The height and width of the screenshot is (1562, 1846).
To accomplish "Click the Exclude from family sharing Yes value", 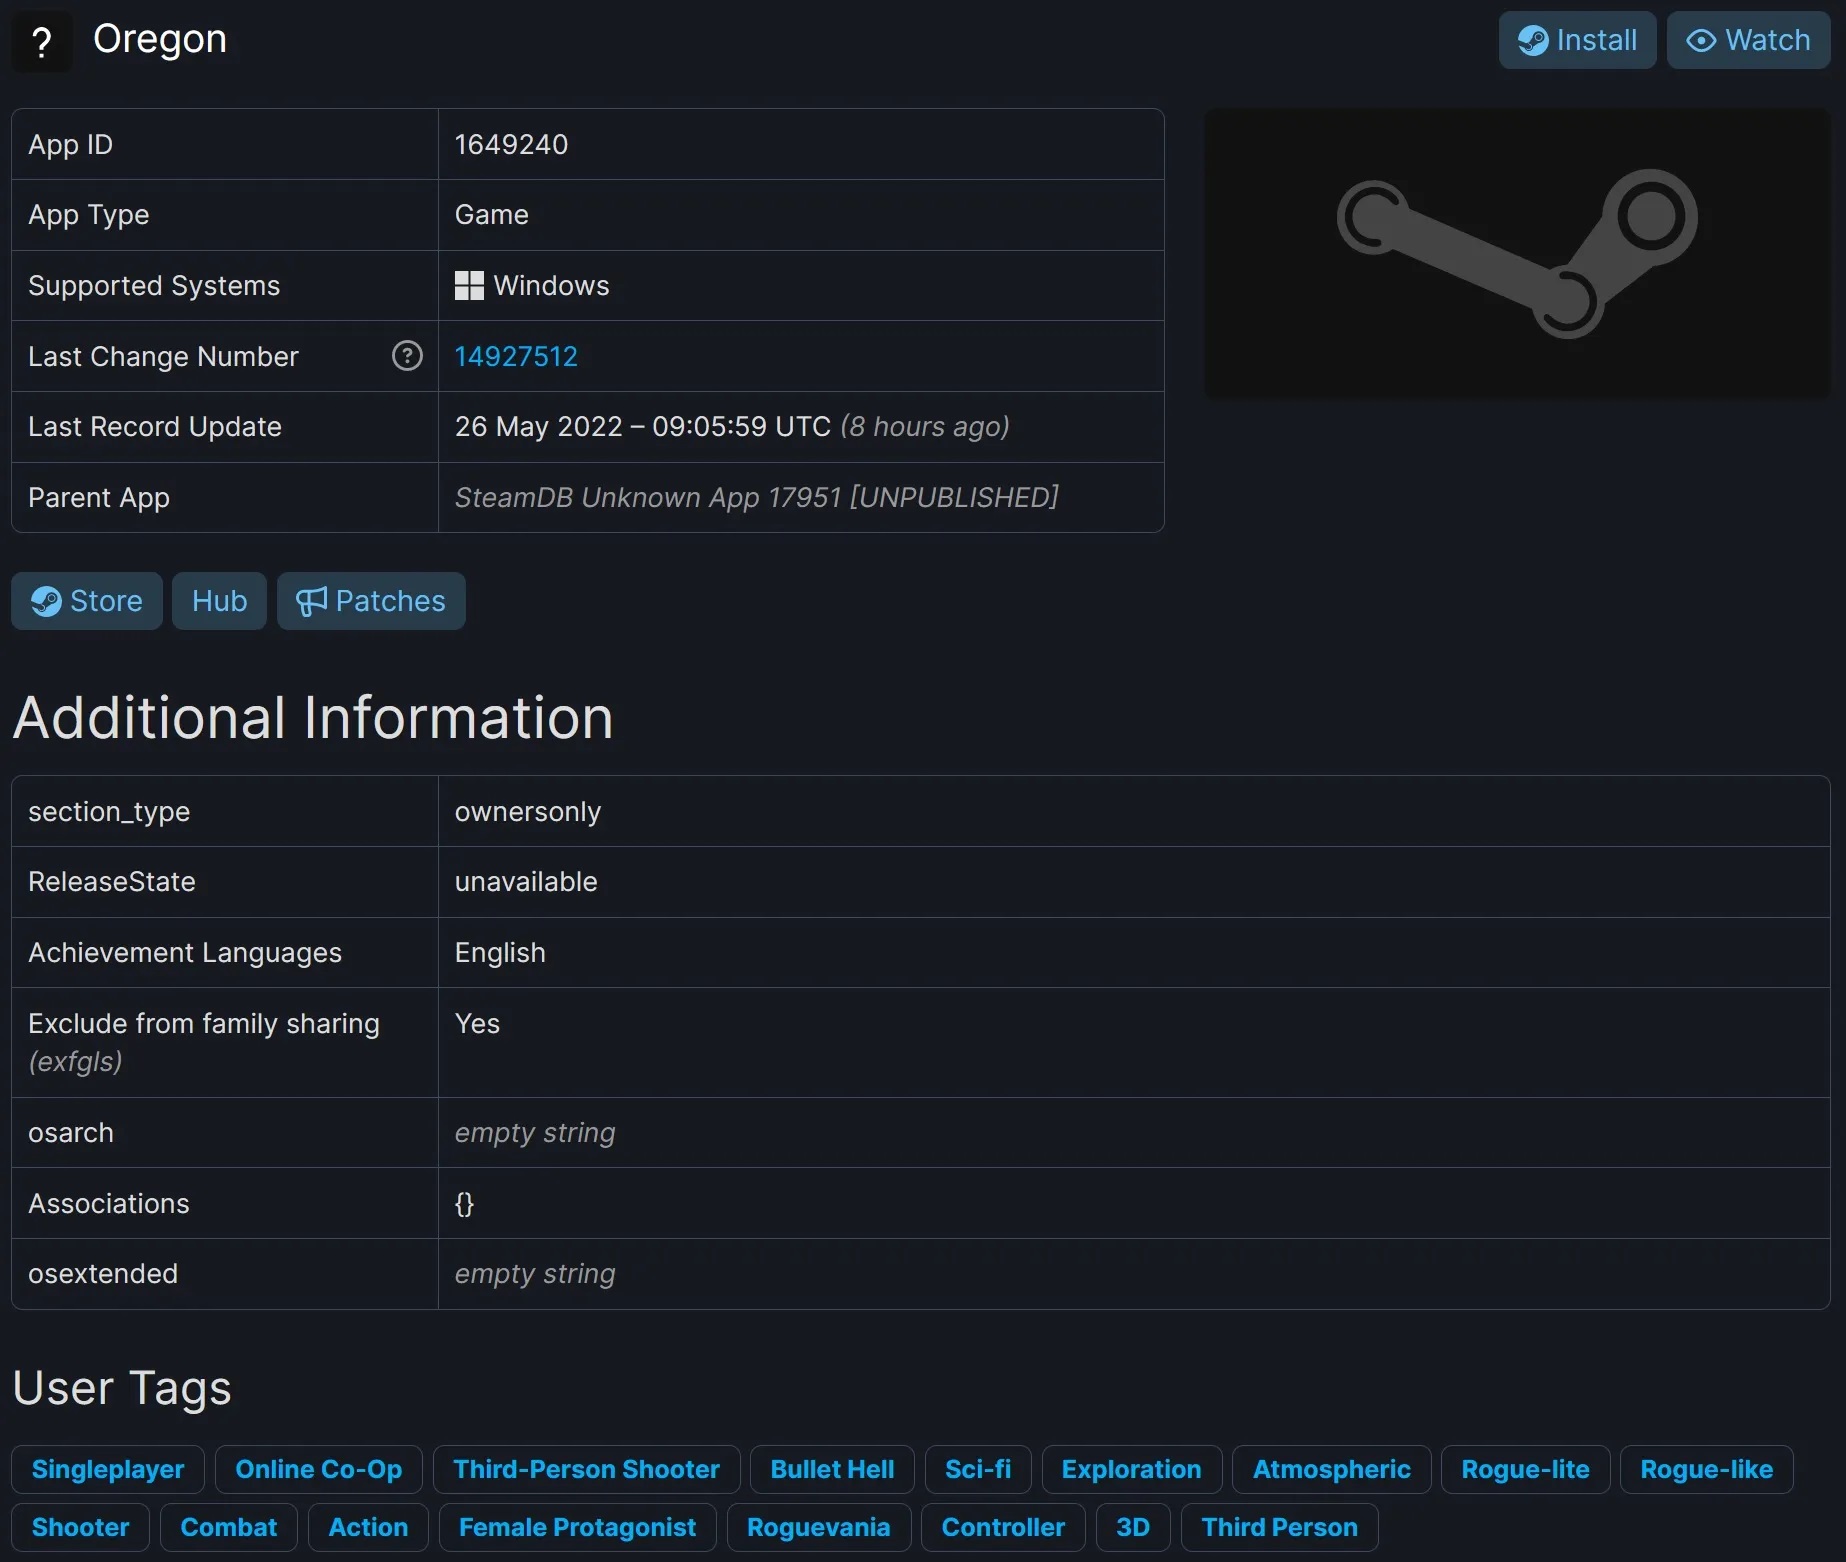I will point(477,1024).
